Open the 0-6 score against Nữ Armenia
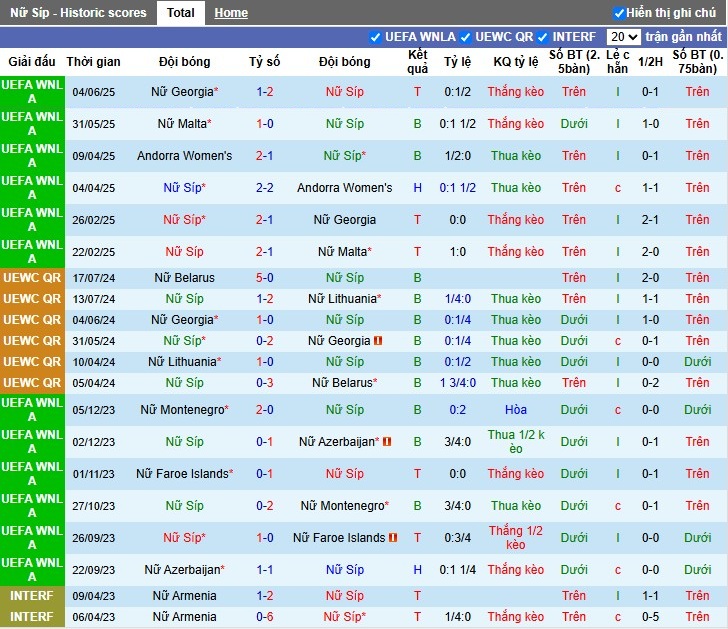Screen dimensions: 728x629 (265, 617)
